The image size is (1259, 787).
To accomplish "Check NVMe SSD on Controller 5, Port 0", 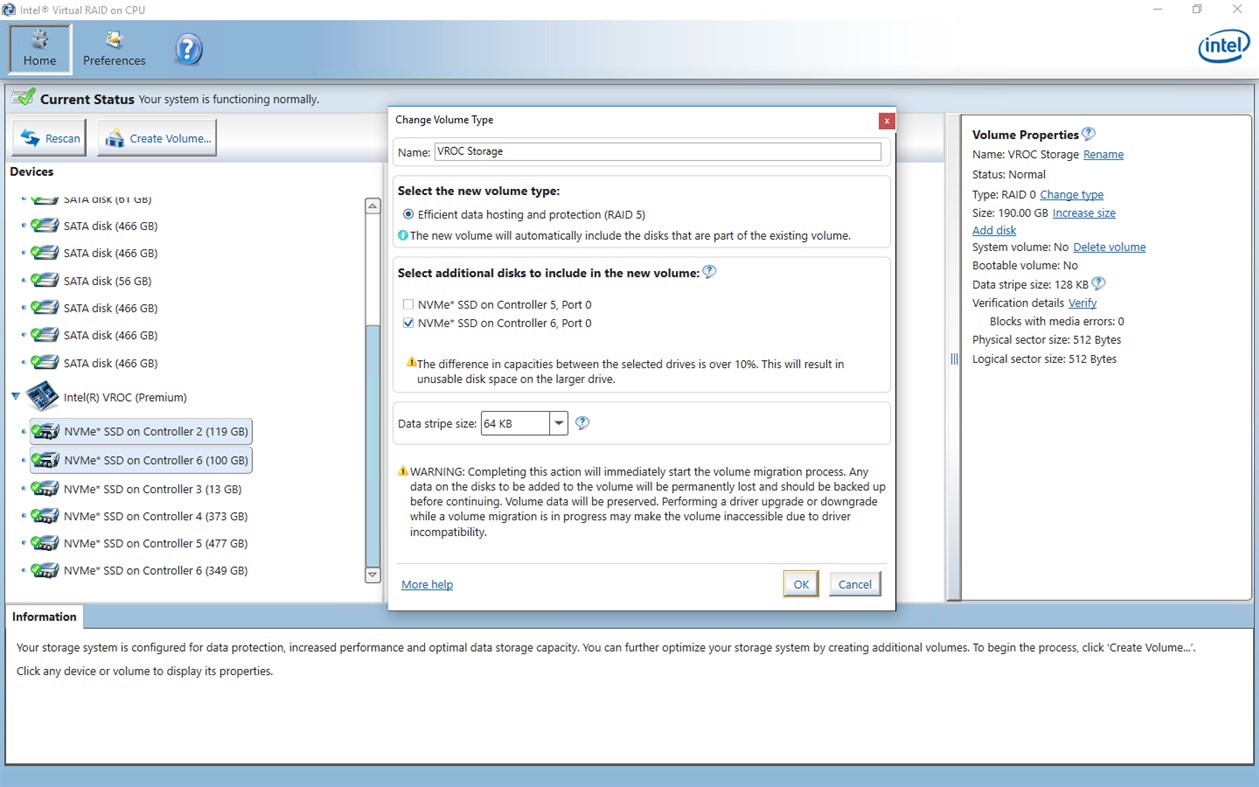I will (408, 304).
